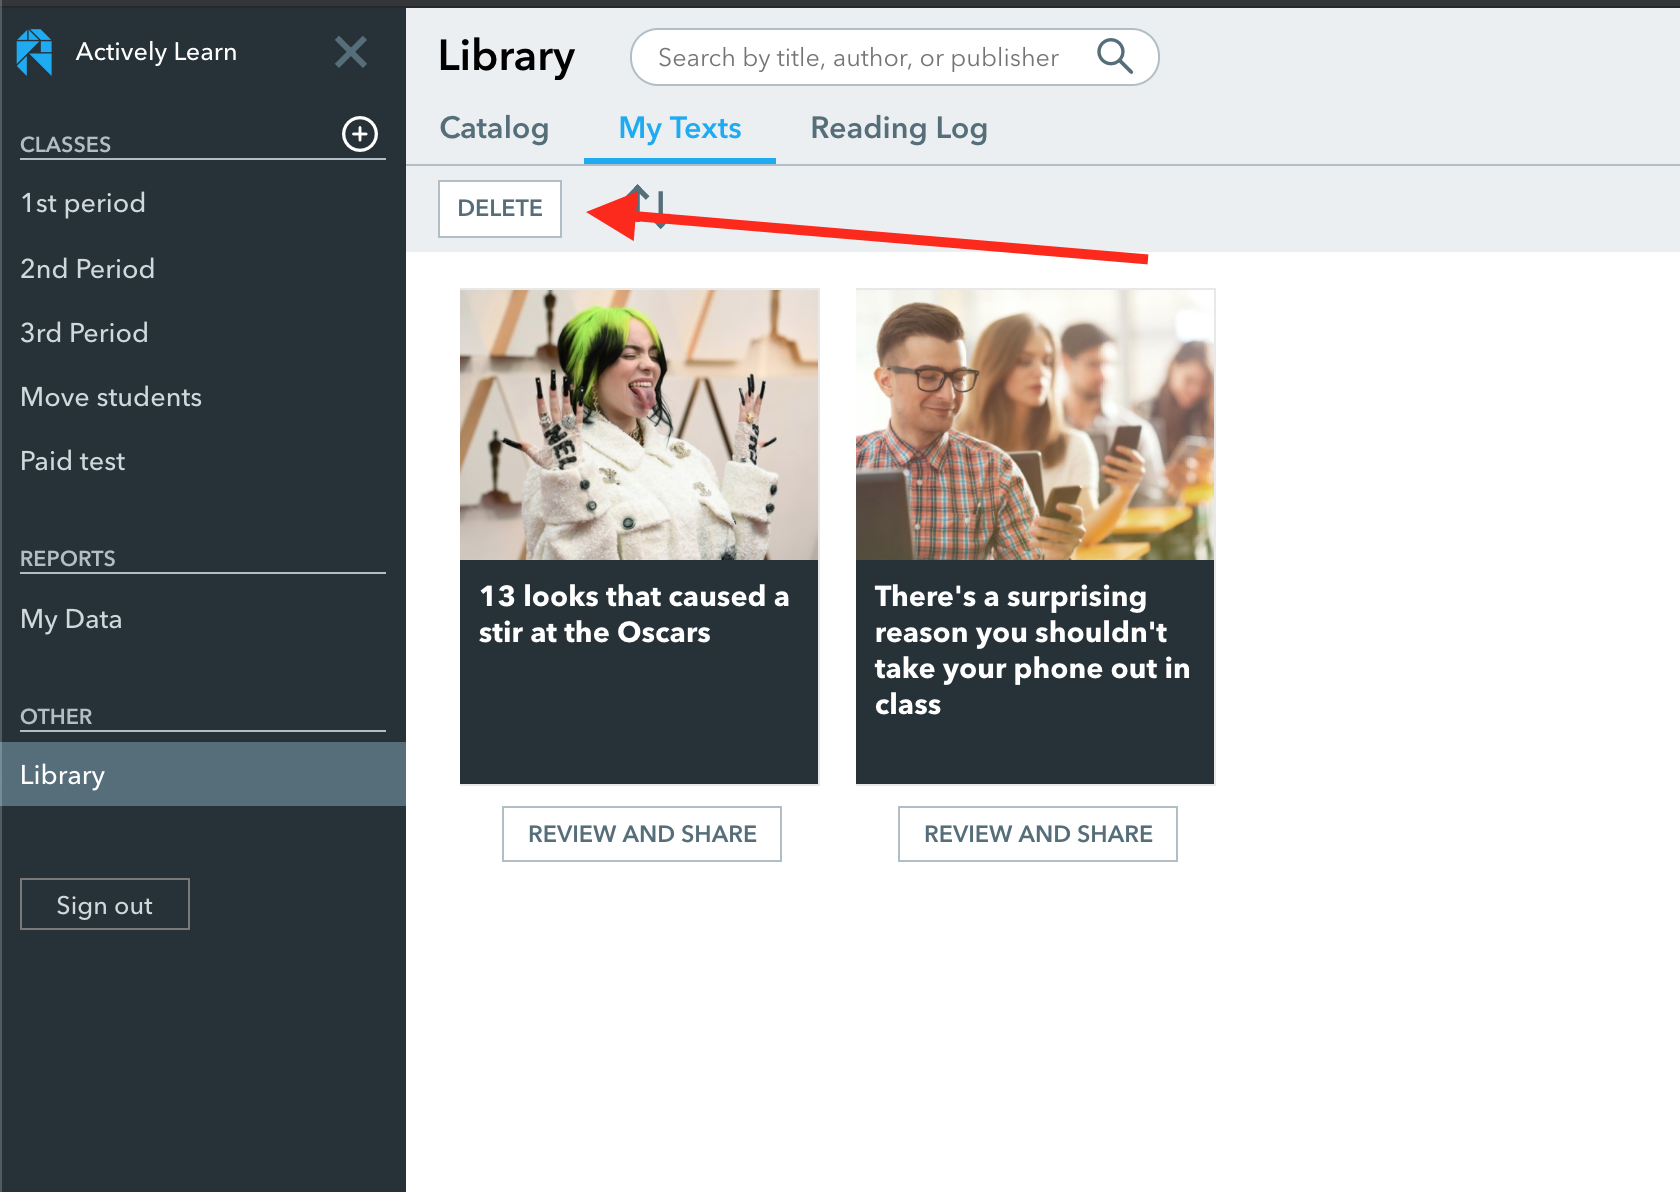Image resolution: width=1680 pixels, height=1192 pixels.
Task: Open the 3rd Period class
Action: [x=84, y=333]
